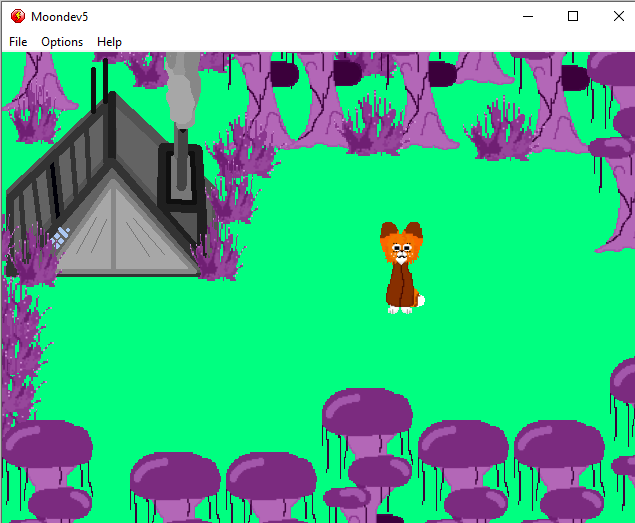
Task: Click the blue sparkle mark on the building
Action: [60, 237]
